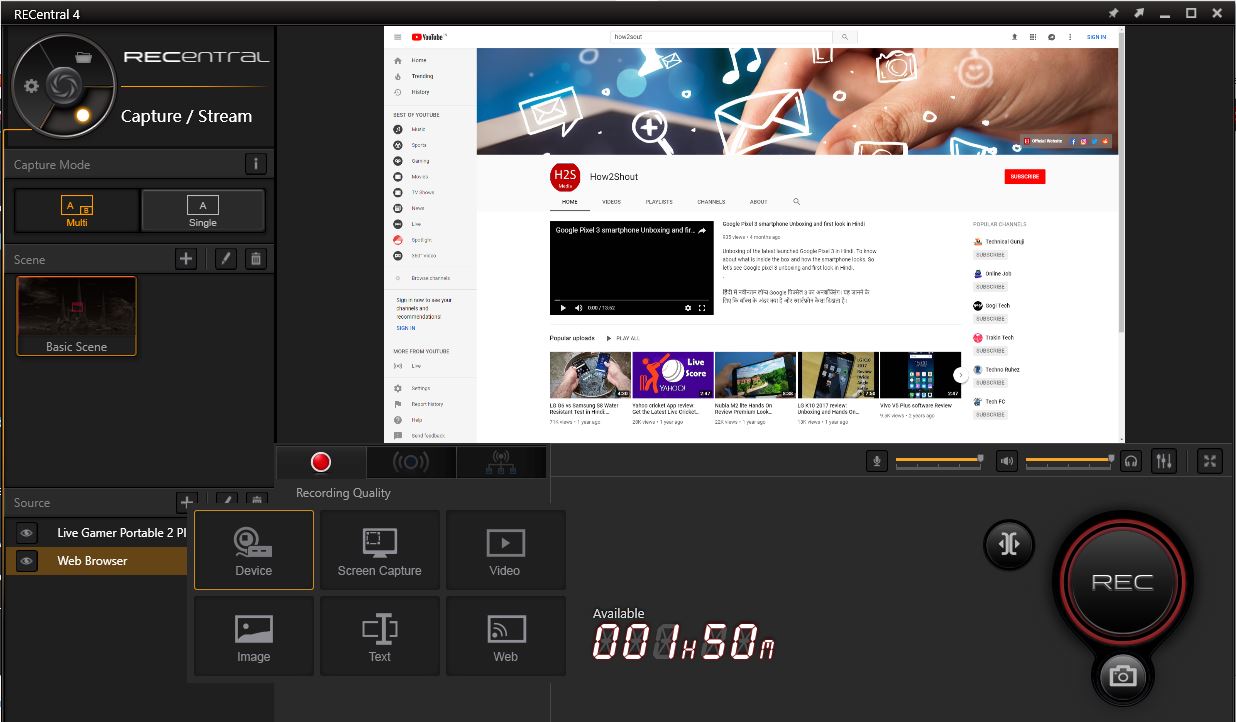Adjust the speaker volume slider
Screen dimensions: 1236x722
point(1070,460)
